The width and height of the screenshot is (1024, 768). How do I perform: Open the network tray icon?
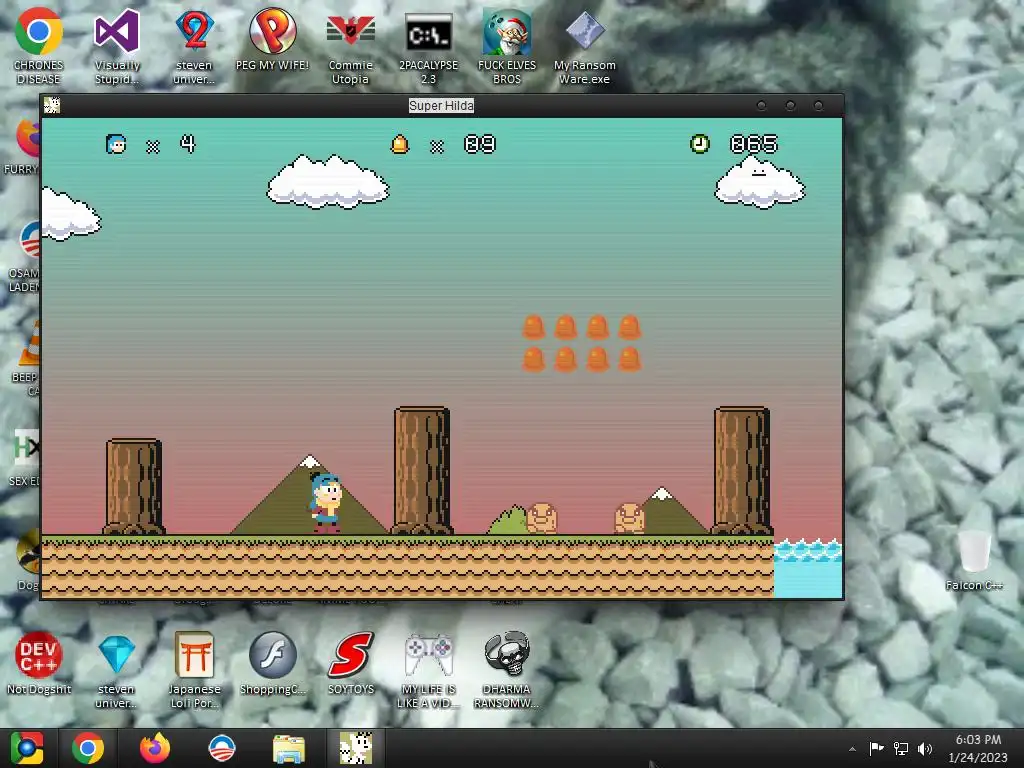[x=901, y=748]
